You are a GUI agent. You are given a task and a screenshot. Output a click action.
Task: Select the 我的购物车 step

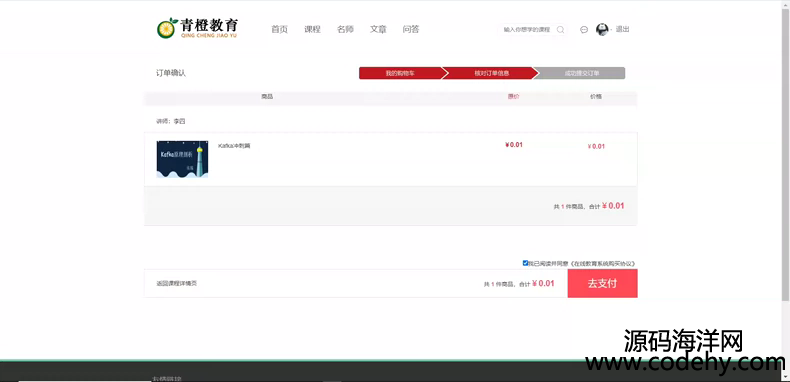pos(400,73)
